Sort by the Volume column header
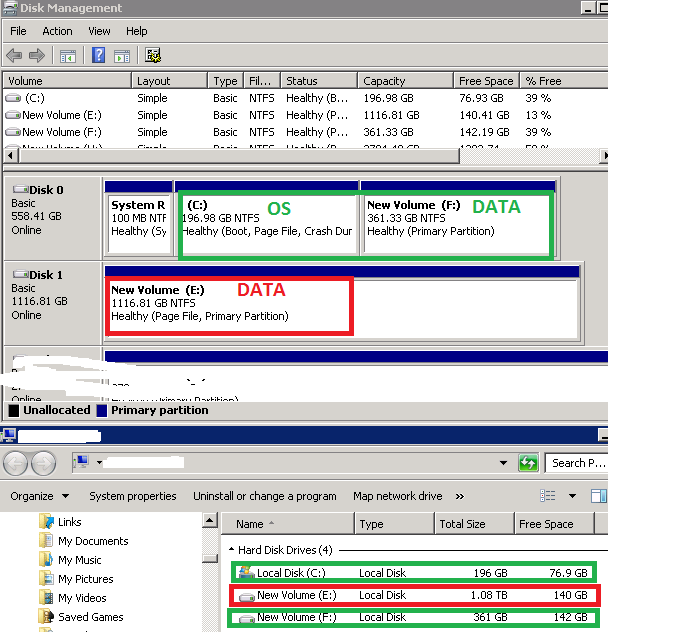Image resolution: width=691 pixels, height=632 pixels. [67, 81]
